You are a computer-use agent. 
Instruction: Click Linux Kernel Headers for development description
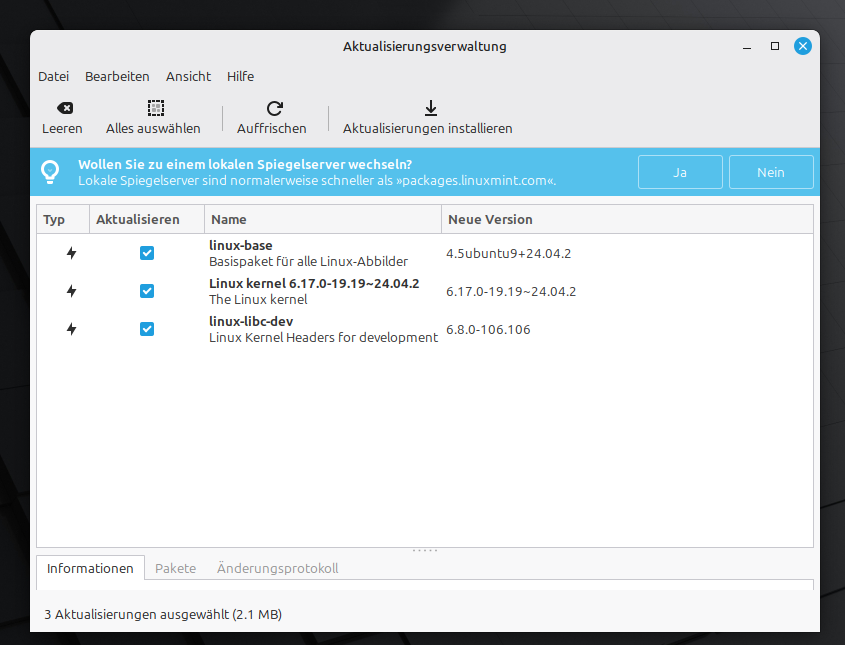(323, 337)
